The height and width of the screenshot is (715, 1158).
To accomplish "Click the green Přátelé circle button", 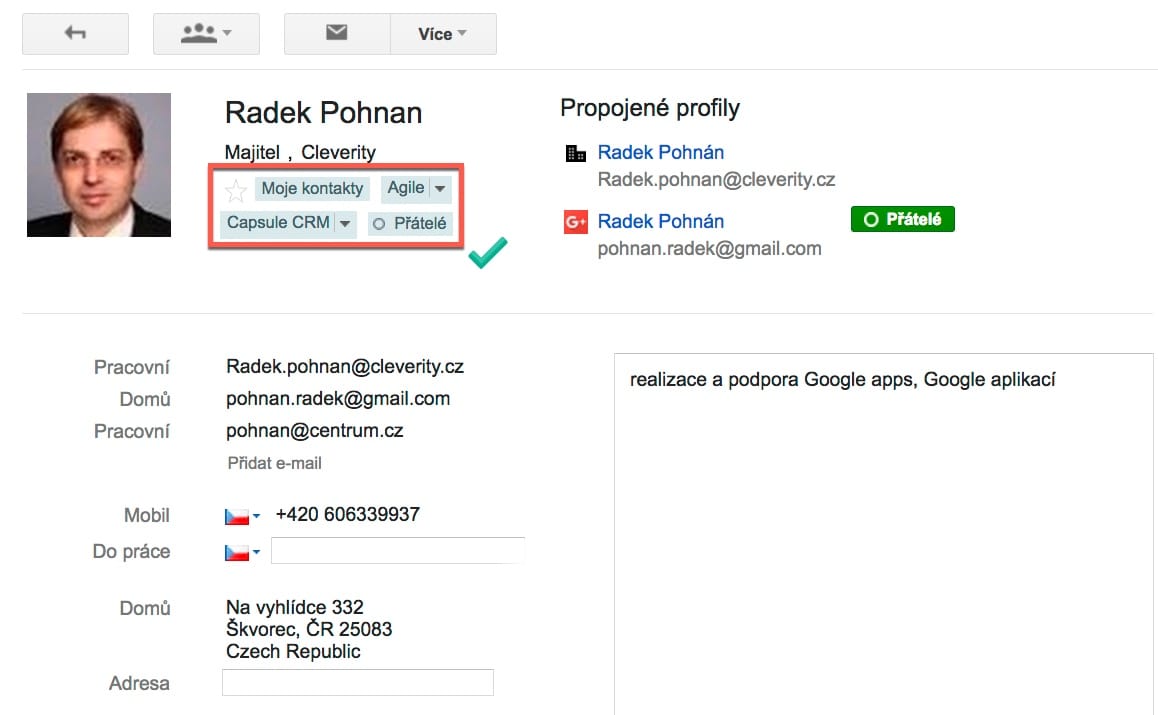I will 902,219.
